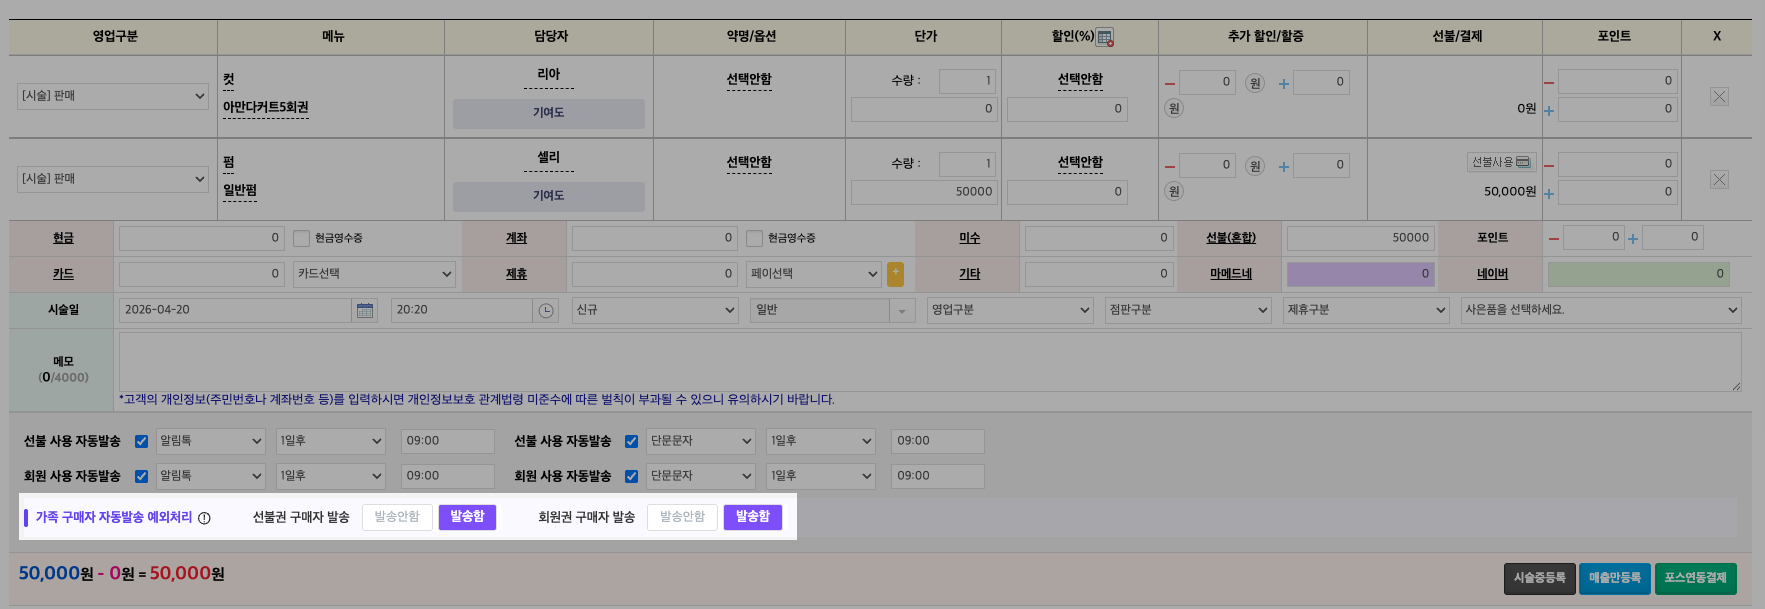Open the discount calculator icon beside 할인(%)
This screenshot has height=609, width=1765.
click(1105, 38)
